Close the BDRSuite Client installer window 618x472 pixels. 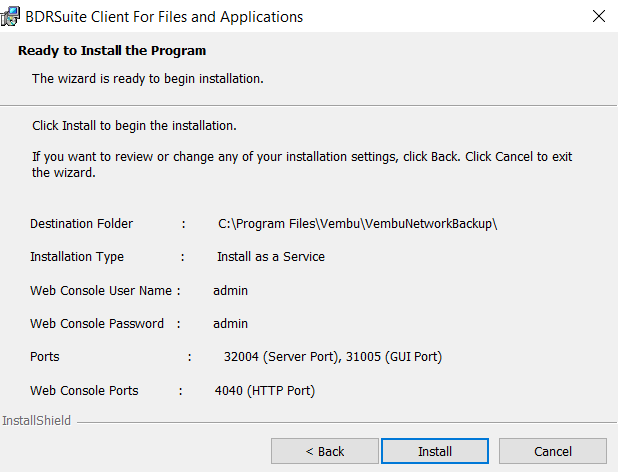(599, 16)
